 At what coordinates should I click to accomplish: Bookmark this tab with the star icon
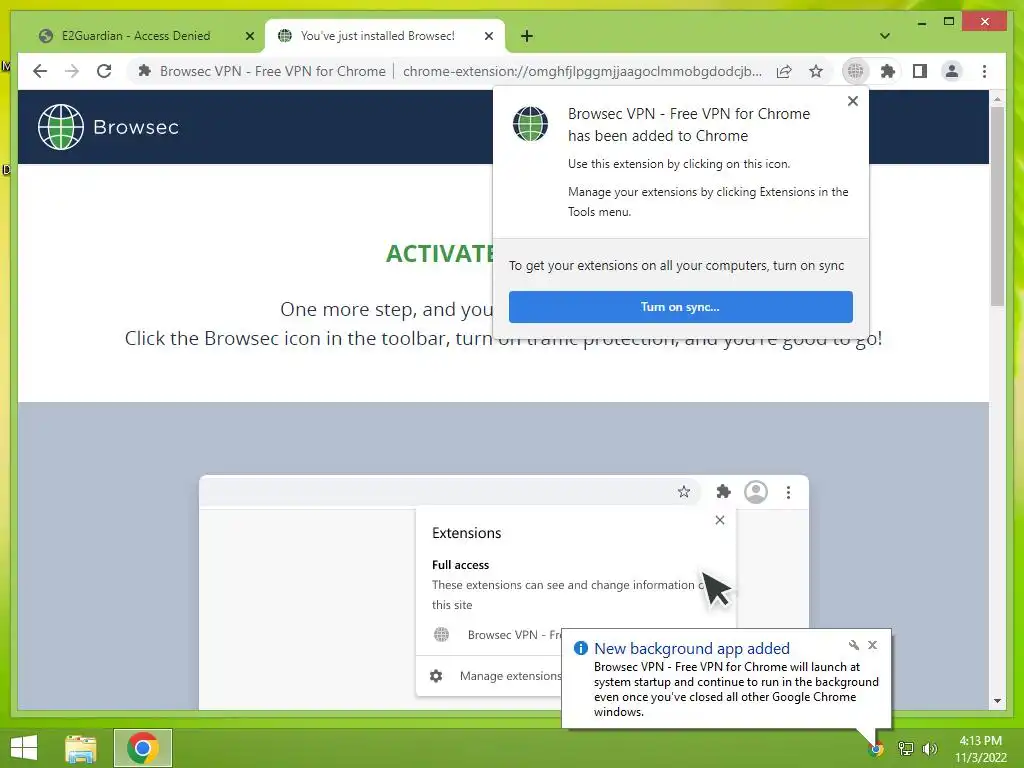(x=816, y=71)
